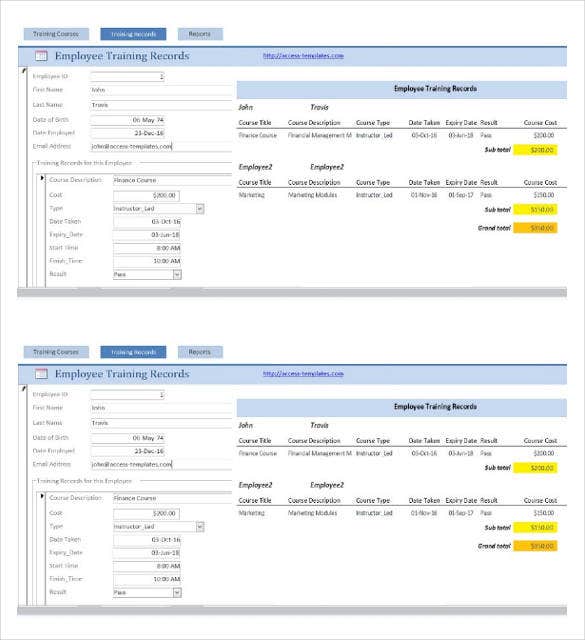Screen dimensions: 585x640
Task: Open Training Courses tab in upper form
Action: click(x=56, y=34)
